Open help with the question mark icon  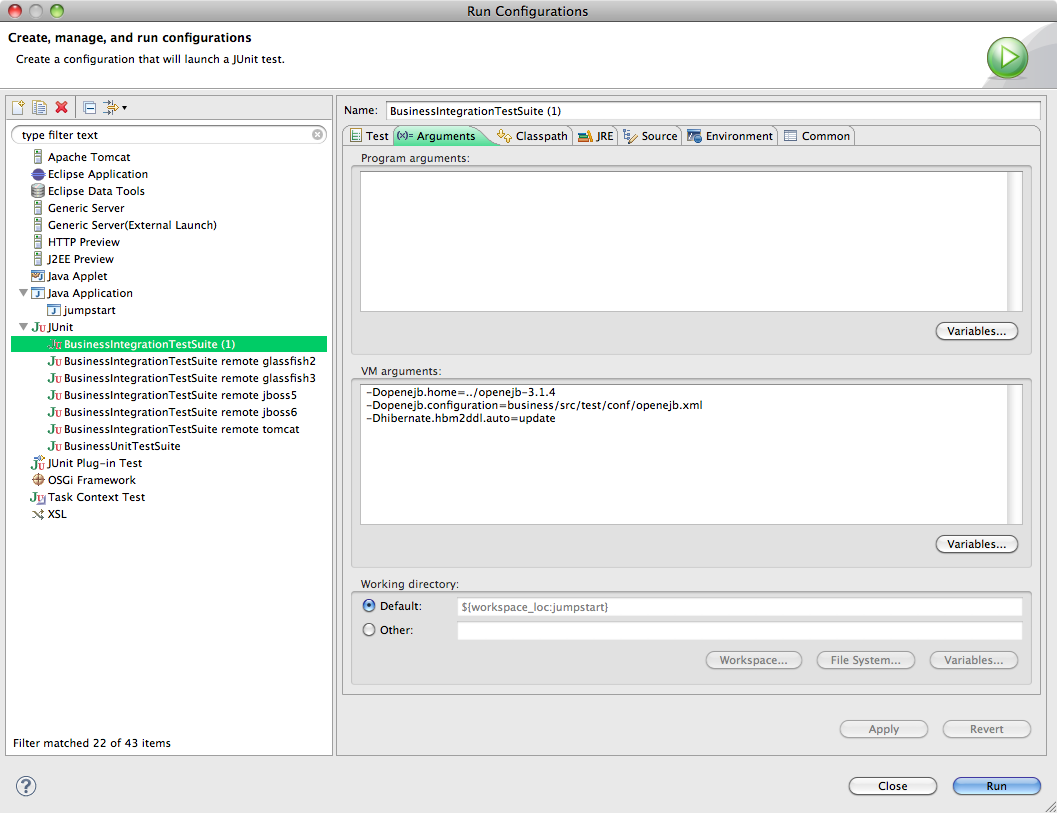click(x=26, y=786)
